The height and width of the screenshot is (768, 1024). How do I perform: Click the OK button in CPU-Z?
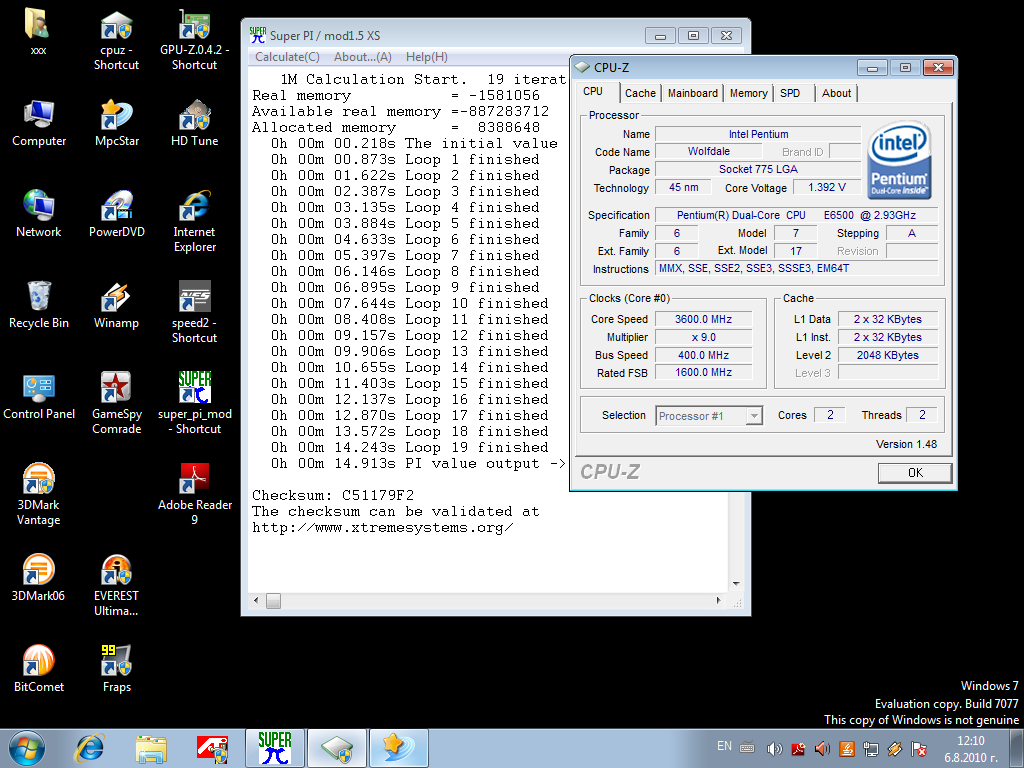click(x=915, y=473)
